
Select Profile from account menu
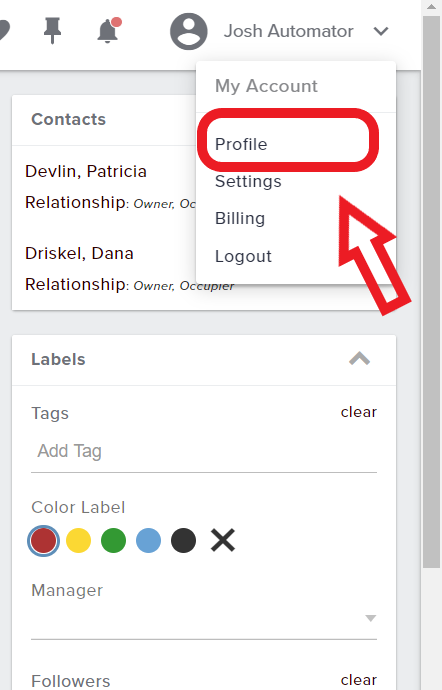pos(241,144)
